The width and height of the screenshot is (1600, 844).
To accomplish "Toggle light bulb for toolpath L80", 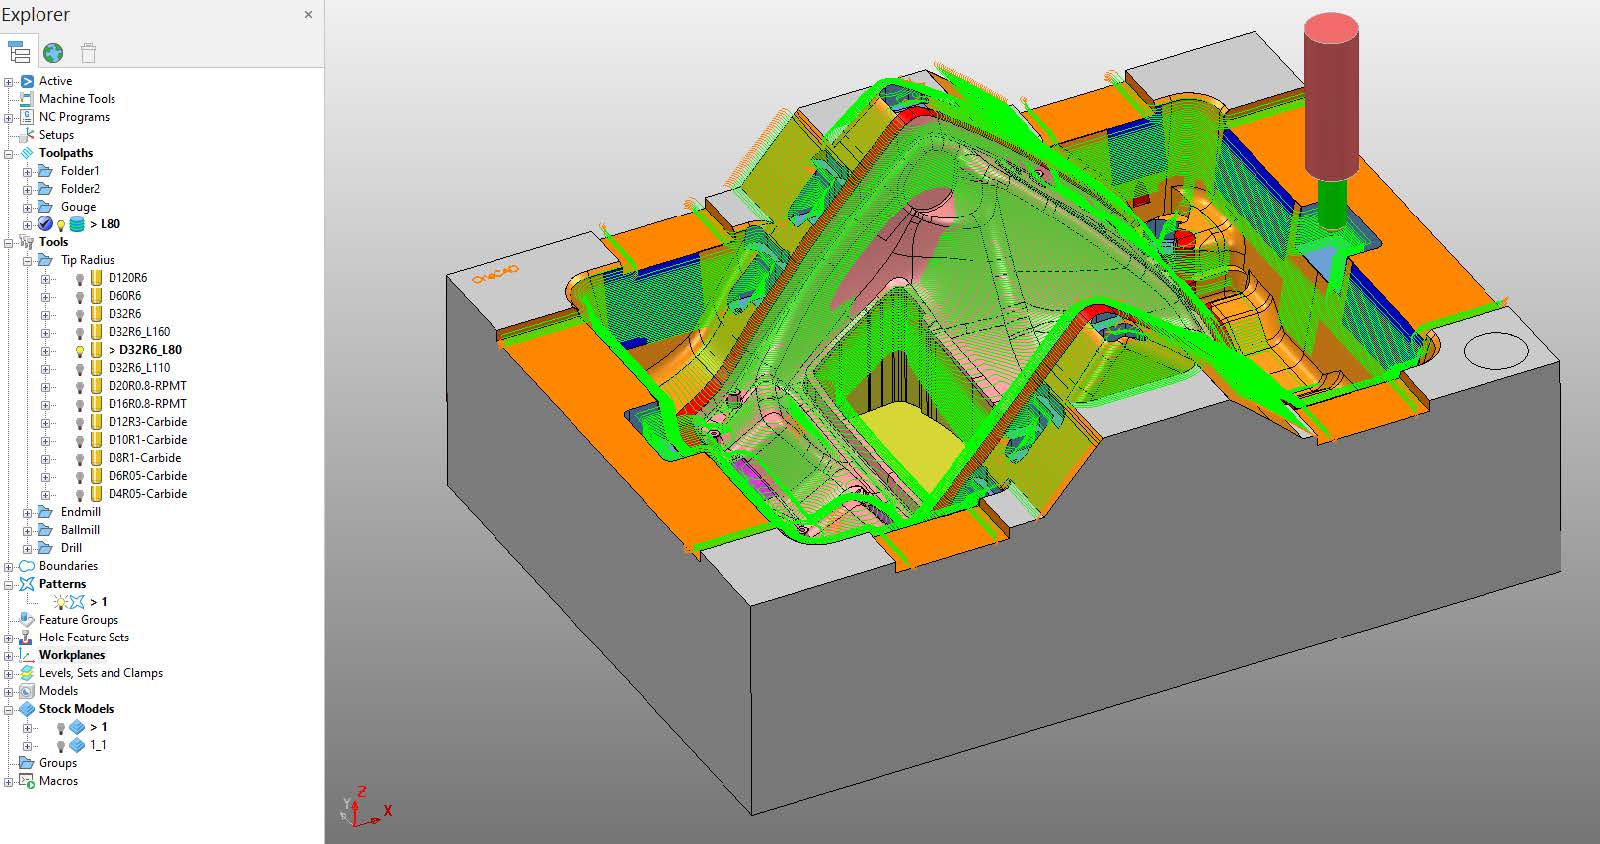I will click(x=60, y=225).
